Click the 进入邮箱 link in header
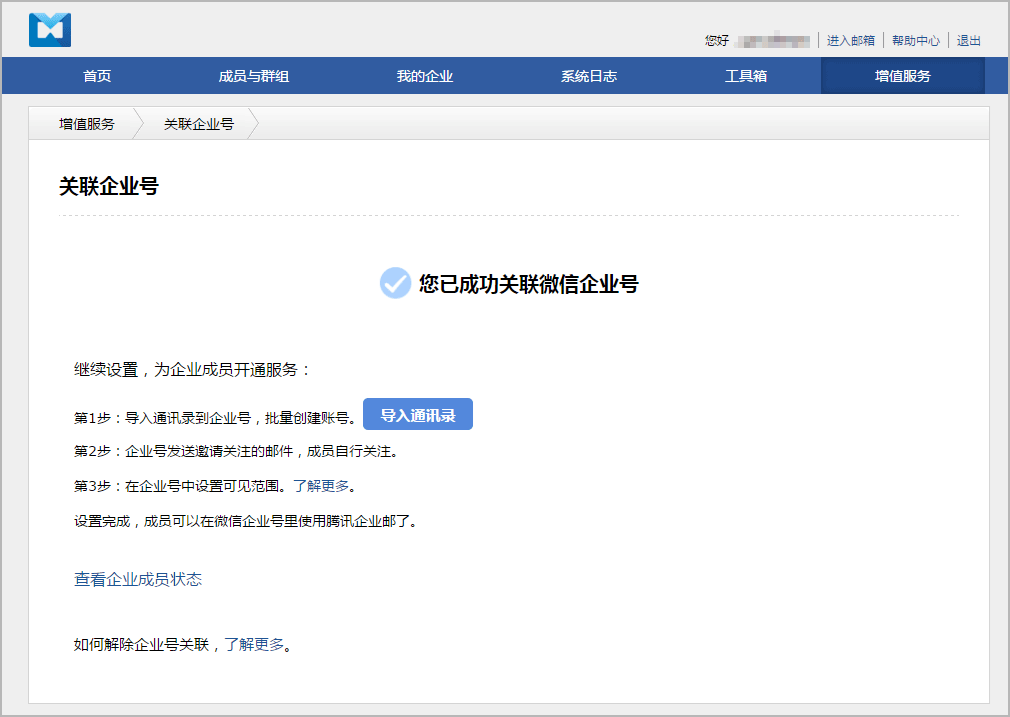 click(851, 41)
